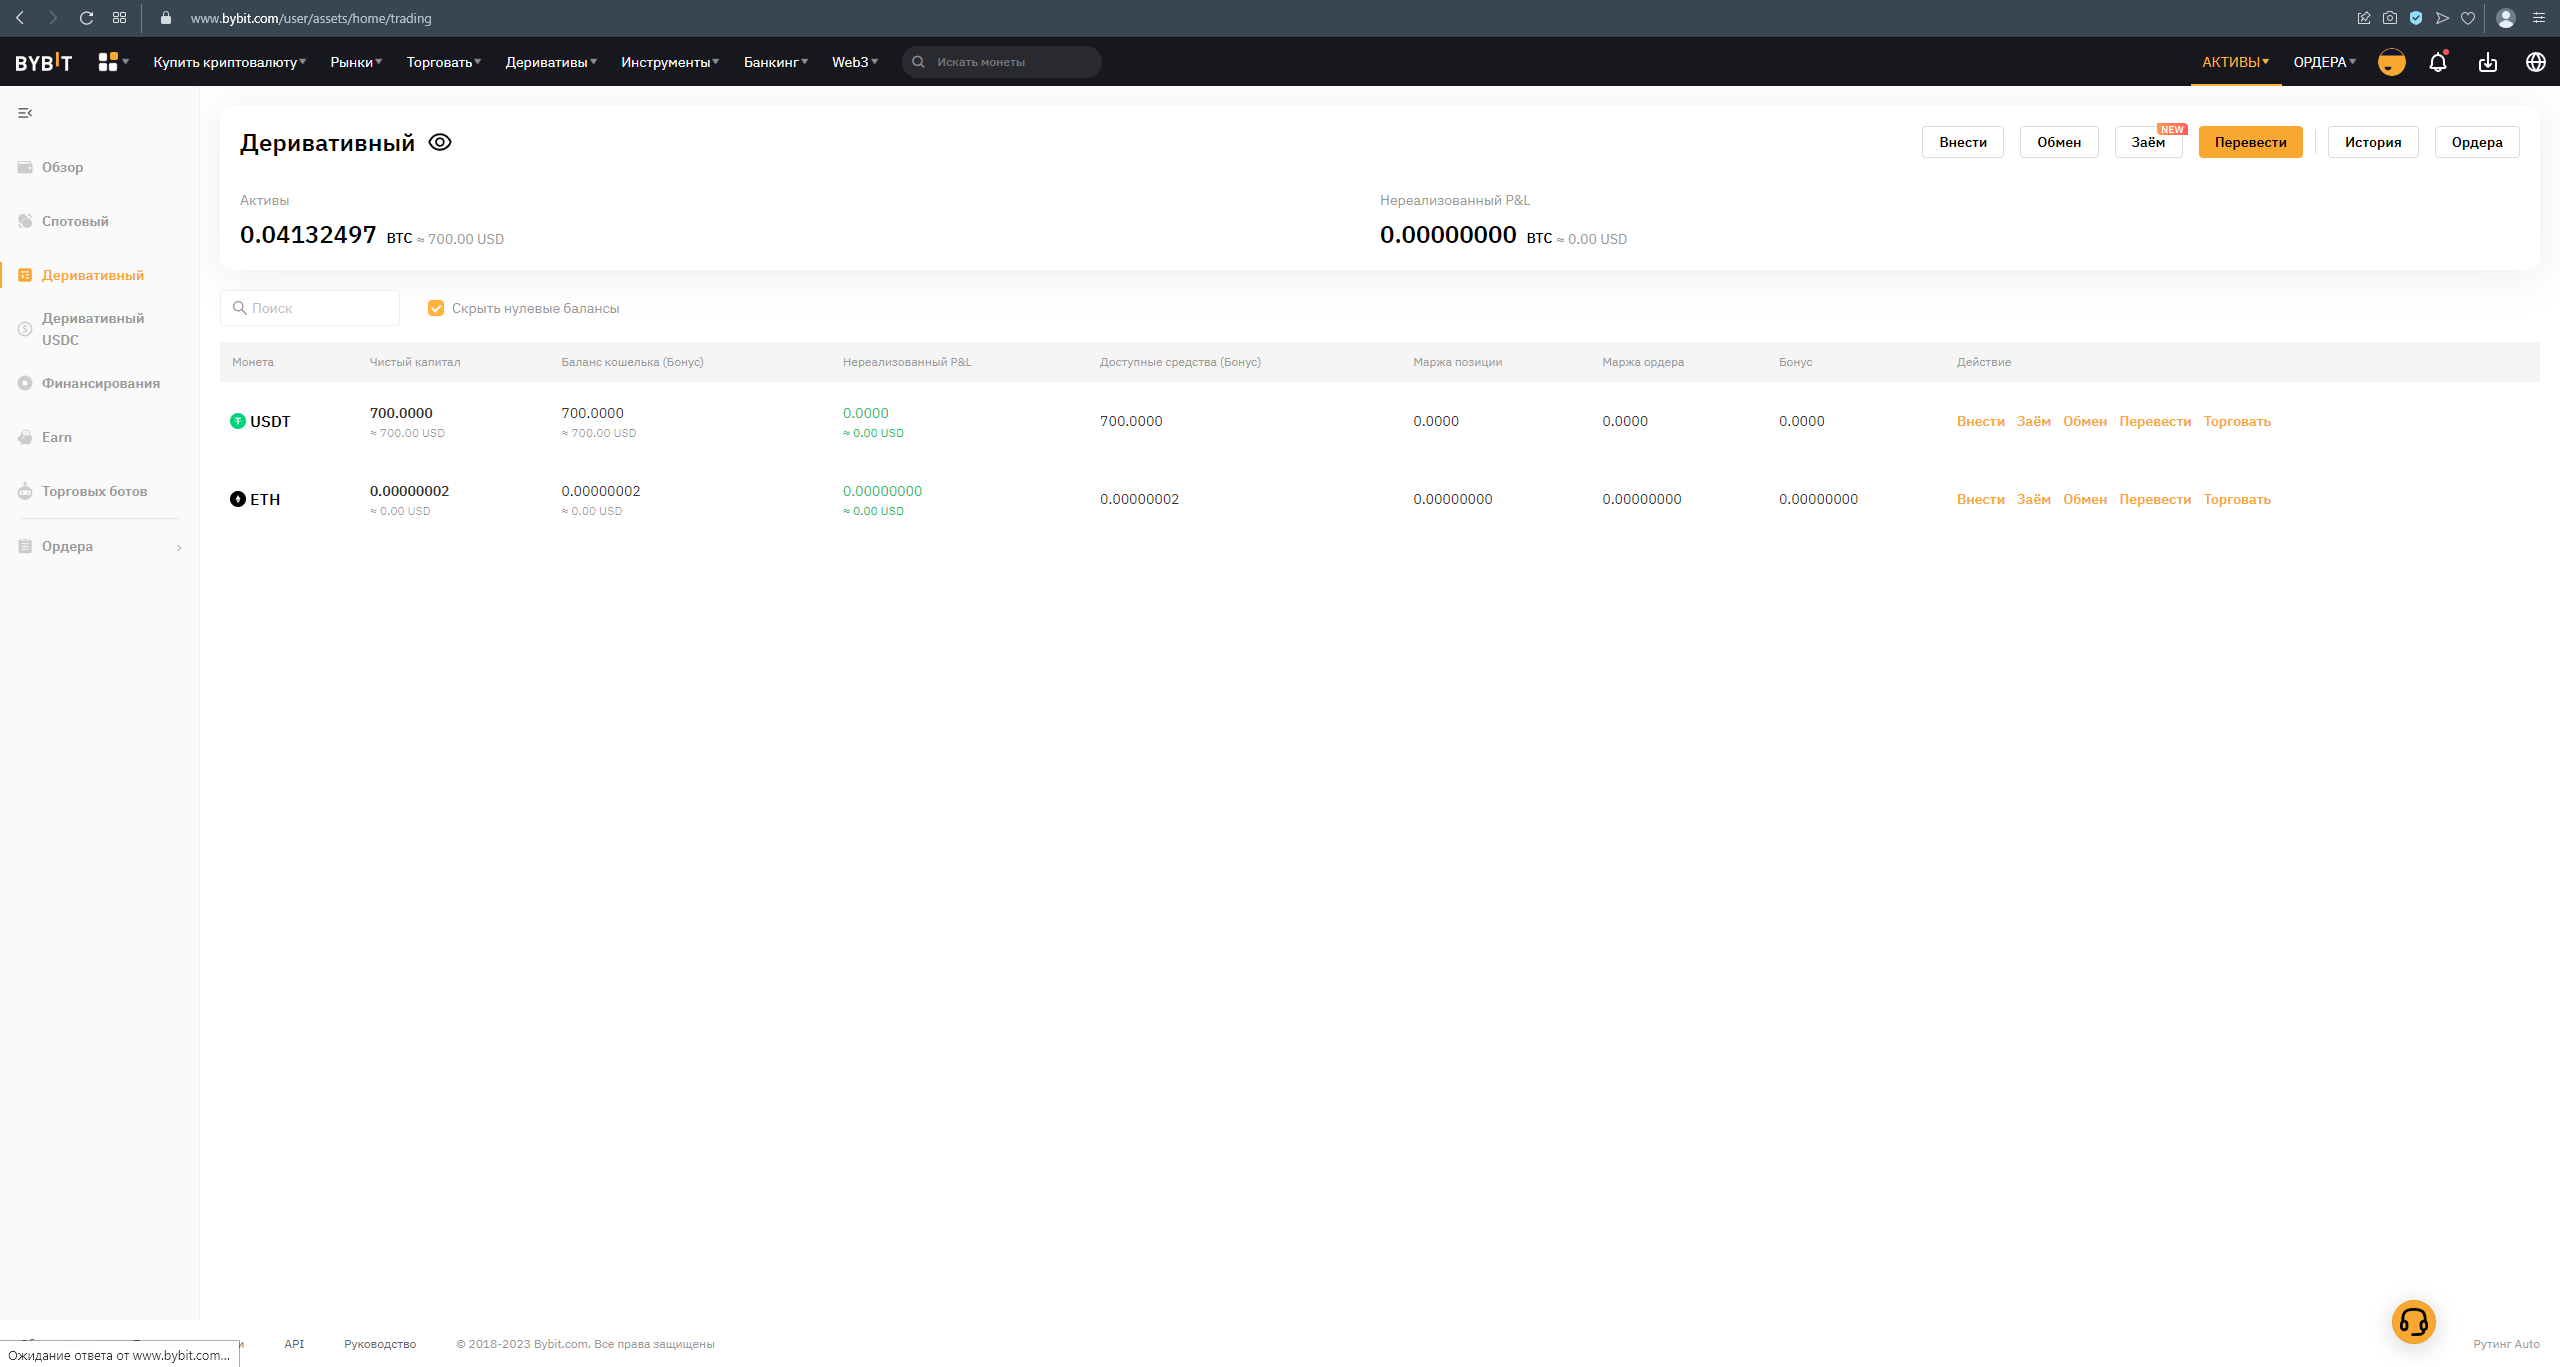Go to the 'Earn' sidebar section

(57, 437)
